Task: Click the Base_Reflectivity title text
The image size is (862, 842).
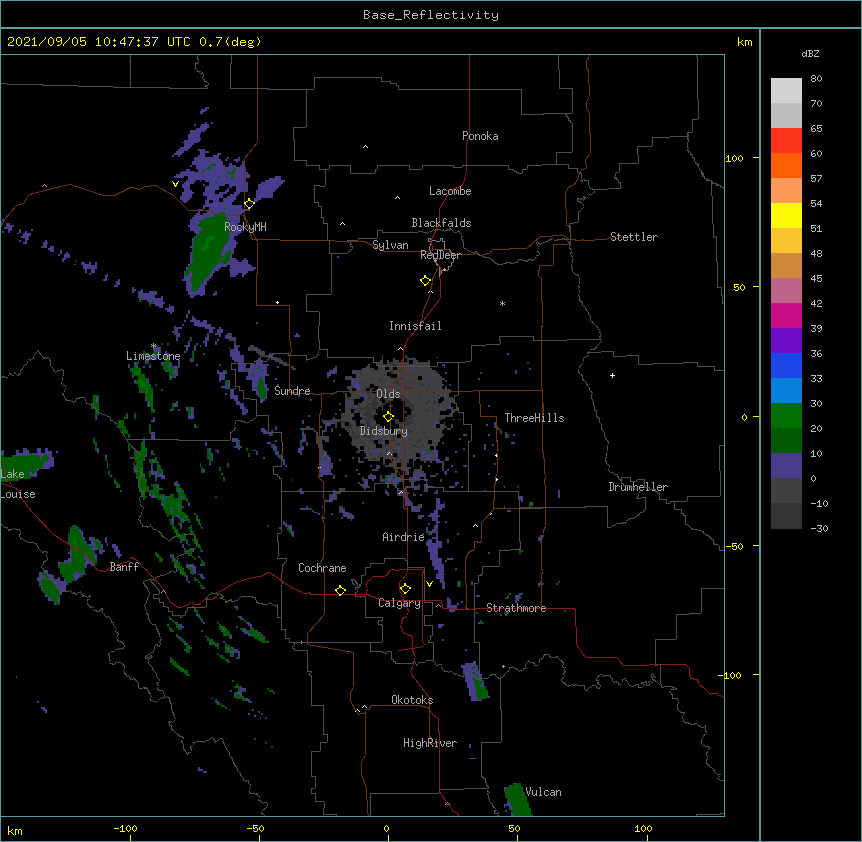Action: (430, 15)
